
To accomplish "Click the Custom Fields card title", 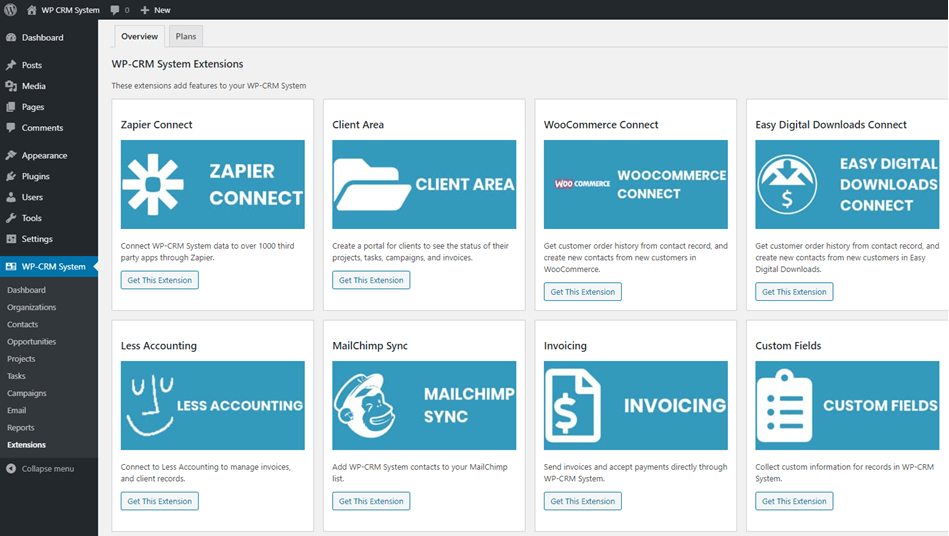I will (x=788, y=345).
